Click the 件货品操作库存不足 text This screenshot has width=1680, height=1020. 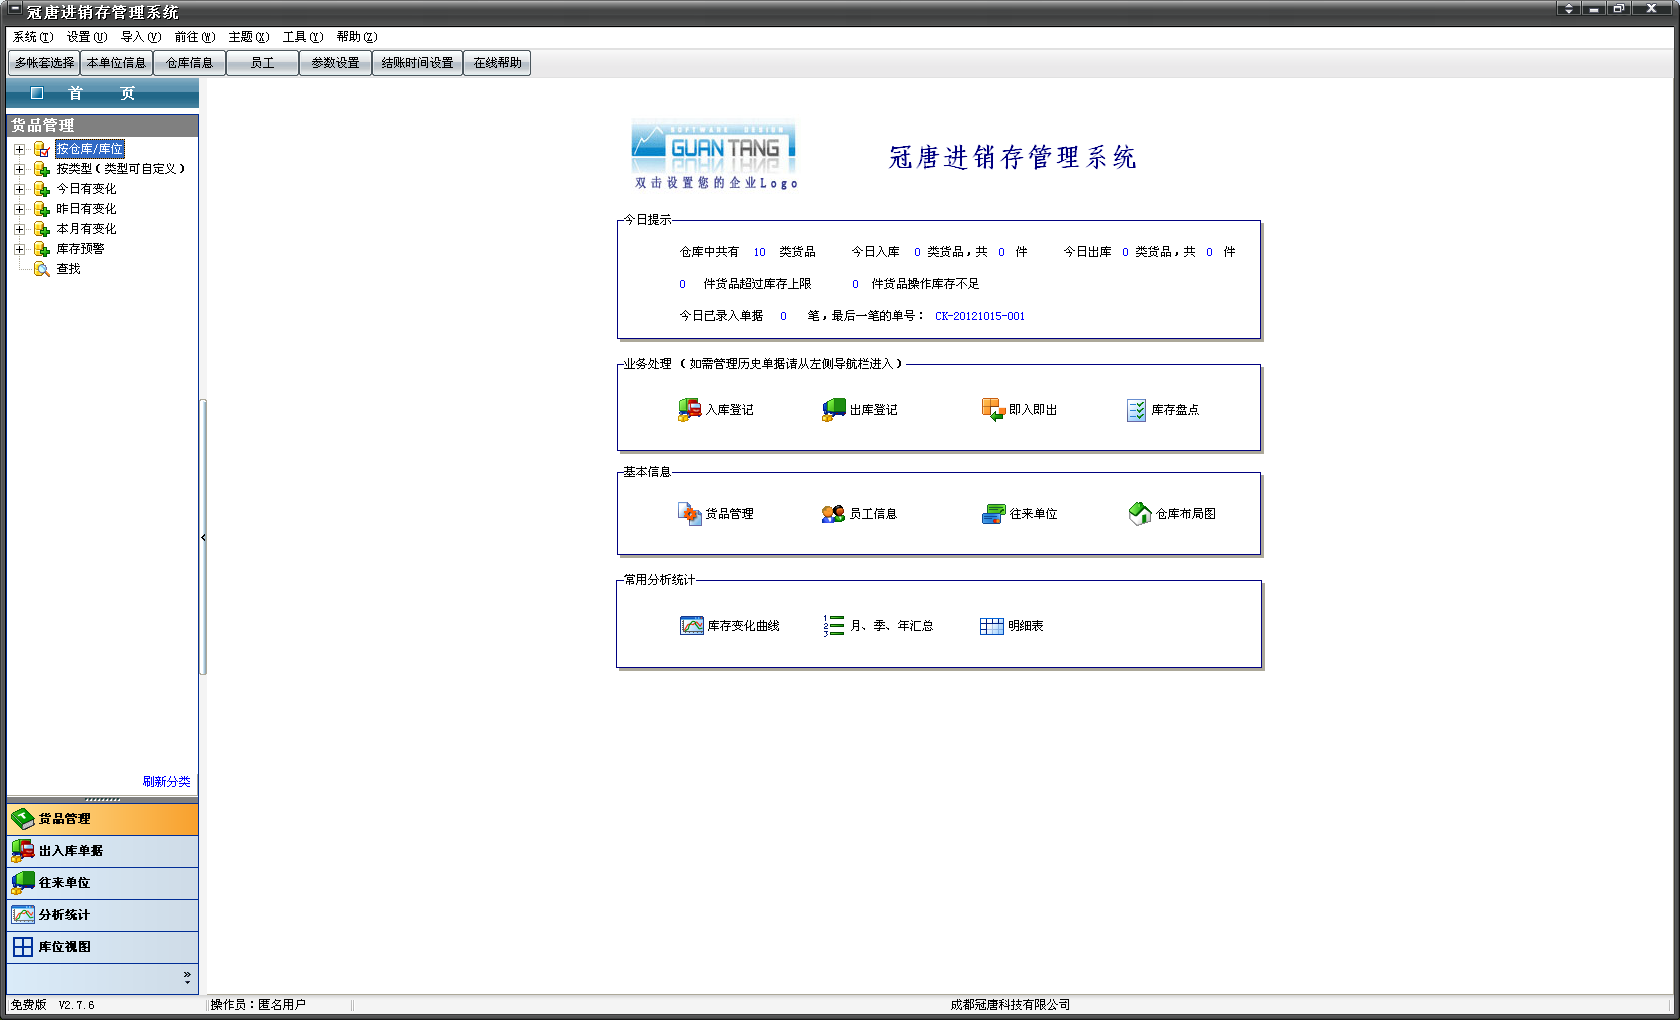click(x=925, y=284)
